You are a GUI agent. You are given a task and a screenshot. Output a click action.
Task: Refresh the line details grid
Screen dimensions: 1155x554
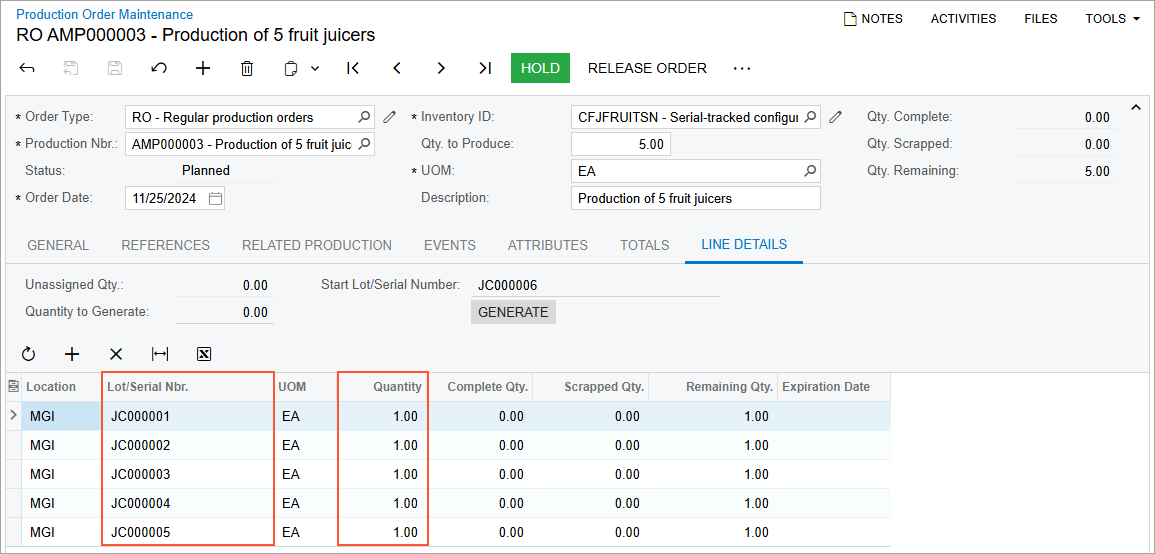28,354
